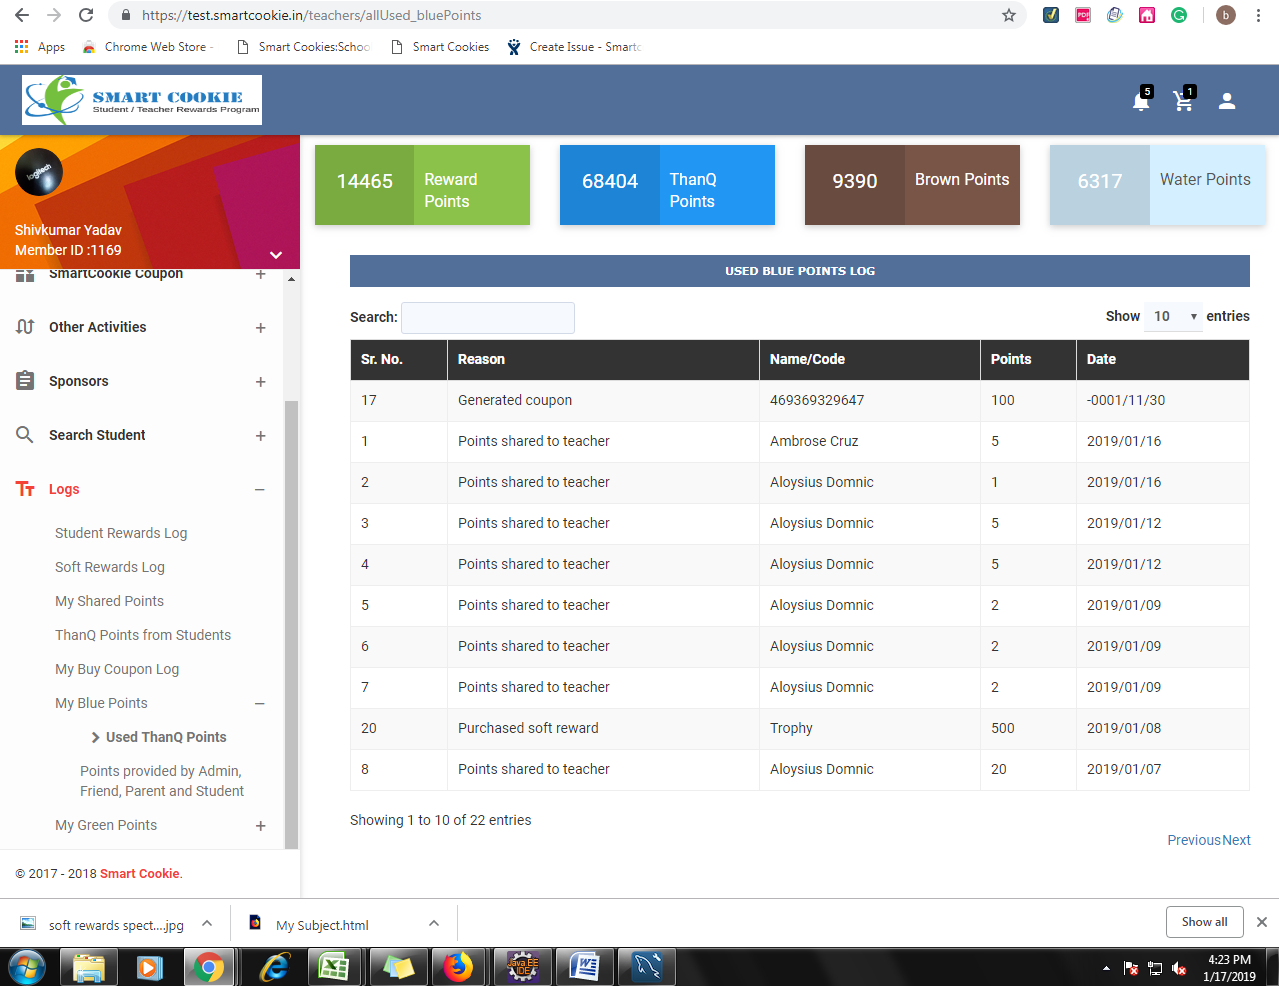
Task: Select Used ThanQ Points in sidebar
Action: coord(166,737)
